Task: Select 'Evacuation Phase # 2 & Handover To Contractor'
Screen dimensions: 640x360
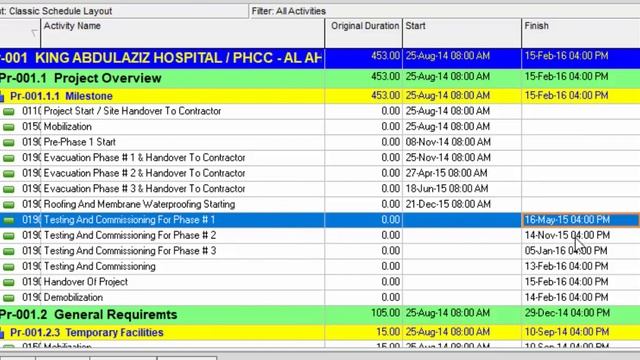Action: (x=144, y=173)
